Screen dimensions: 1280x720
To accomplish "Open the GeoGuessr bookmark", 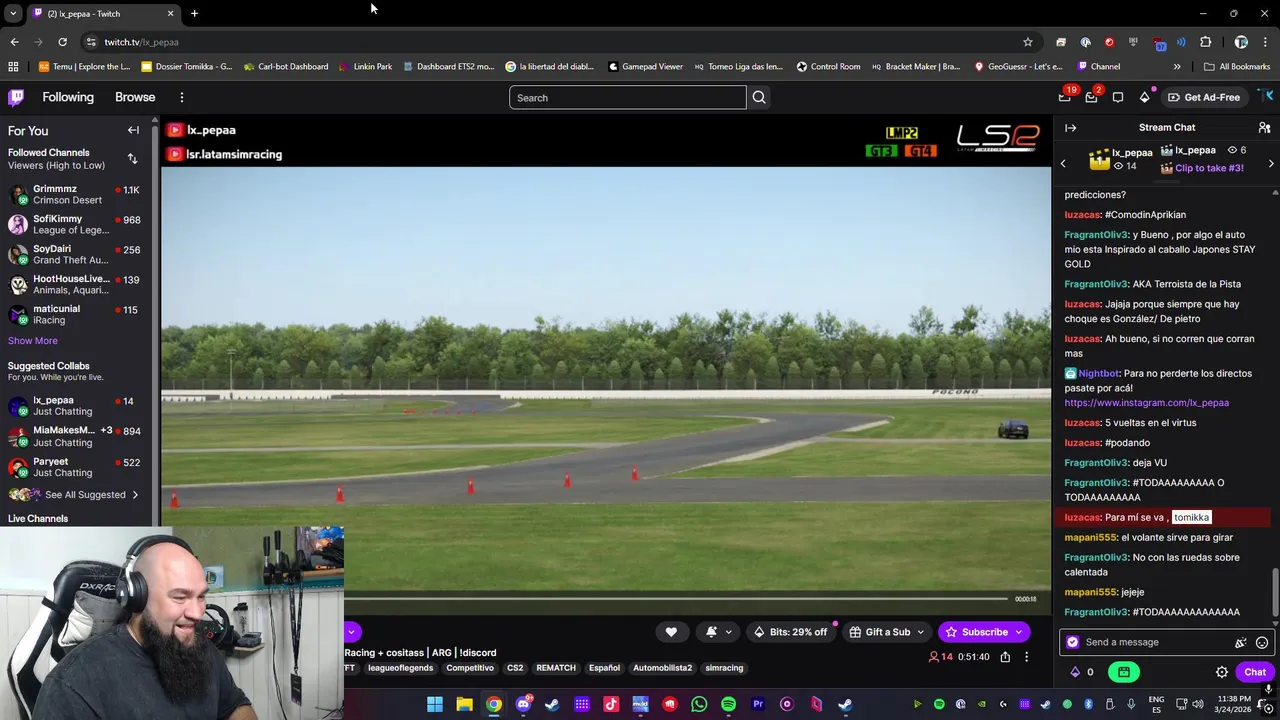I will 1018,67.
